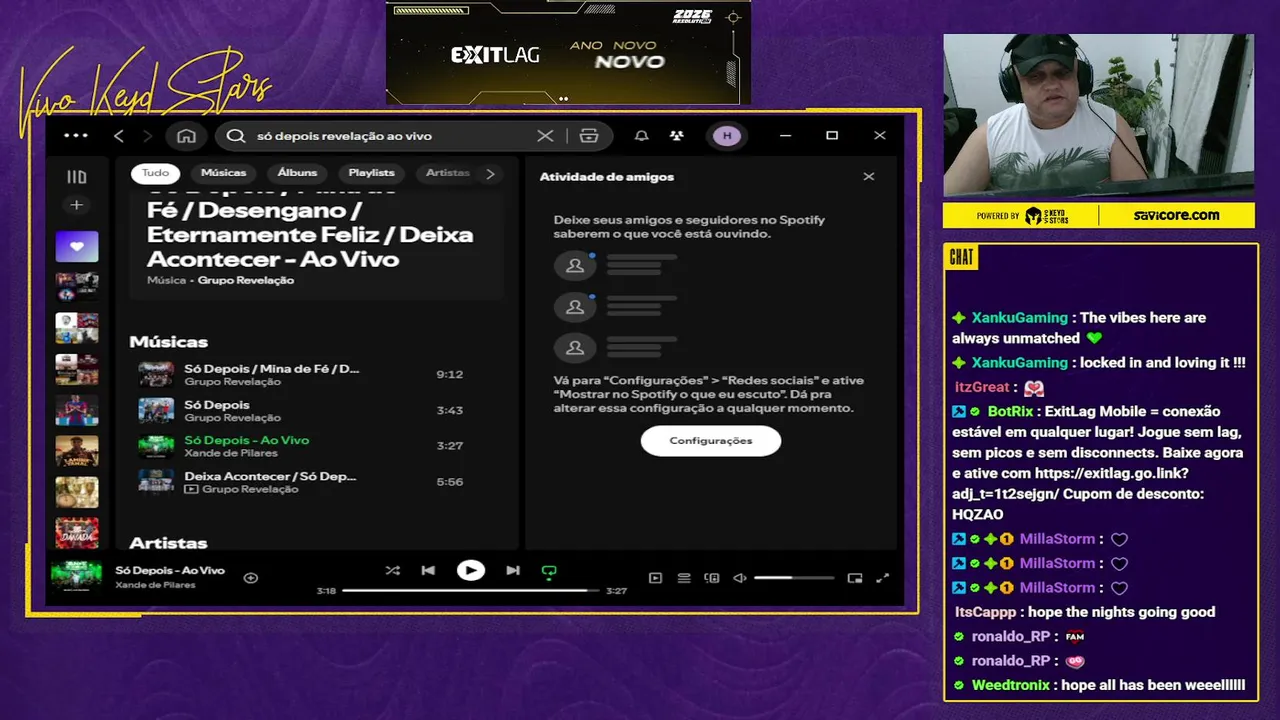The width and height of the screenshot is (1280, 720).
Task: Open the miniplayer icon
Action: tap(855, 577)
